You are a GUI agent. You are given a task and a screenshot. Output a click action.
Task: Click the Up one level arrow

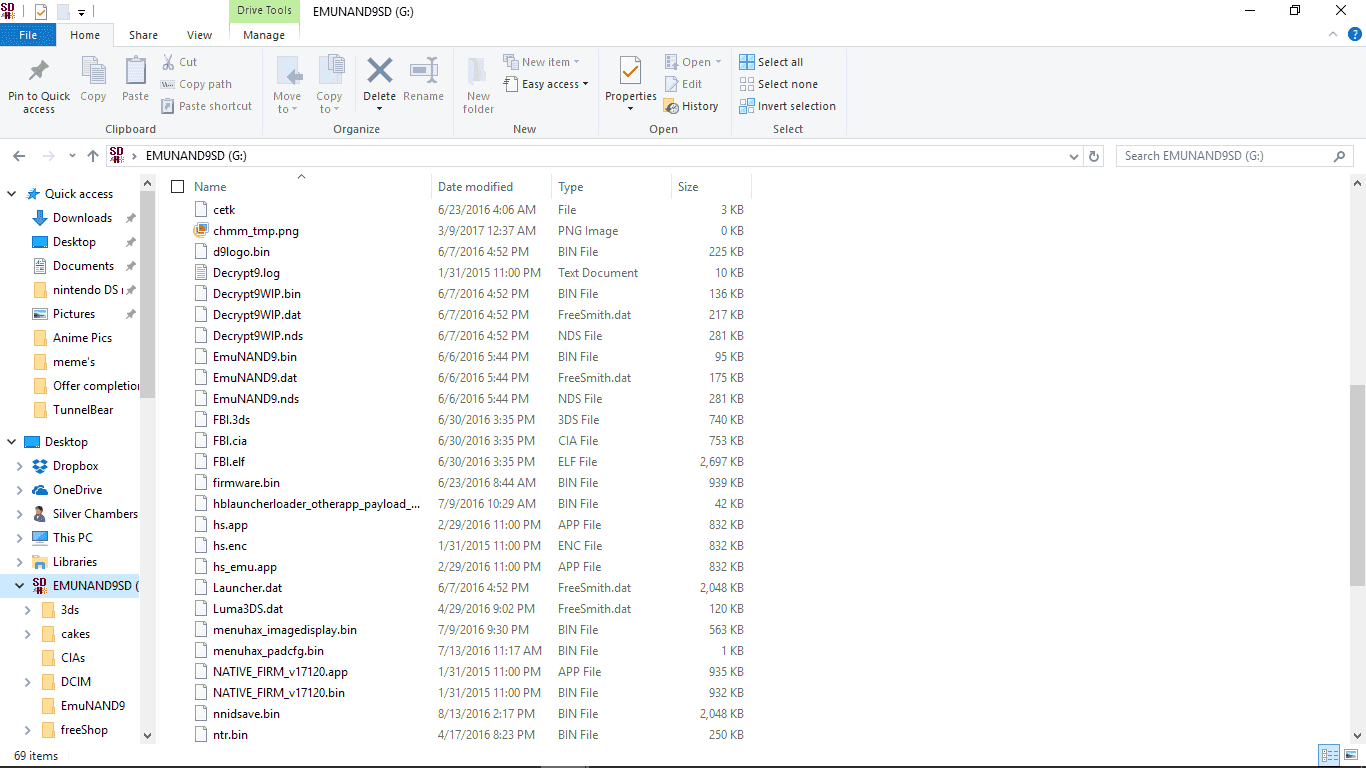pos(93,156)
